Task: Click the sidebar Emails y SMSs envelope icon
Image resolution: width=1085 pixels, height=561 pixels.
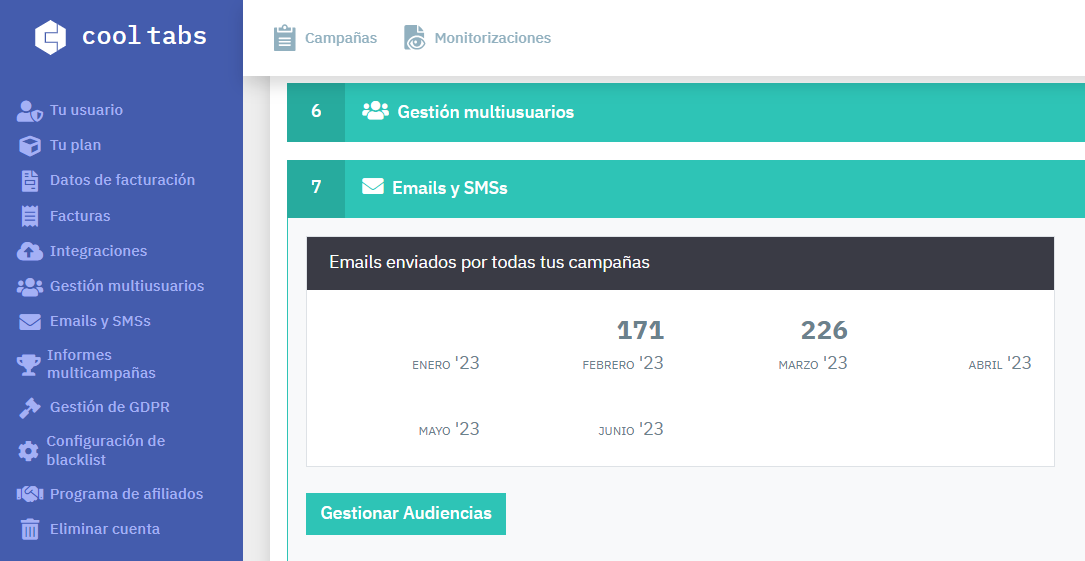Action: pos(30,322)
